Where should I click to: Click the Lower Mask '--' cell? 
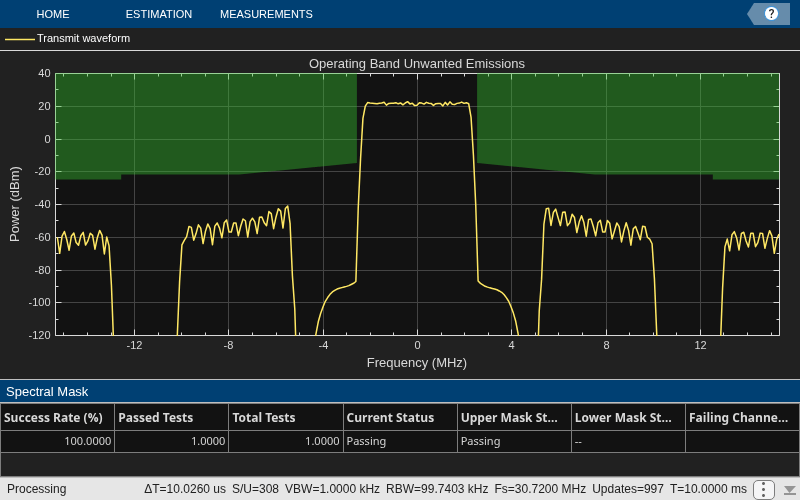628,441
